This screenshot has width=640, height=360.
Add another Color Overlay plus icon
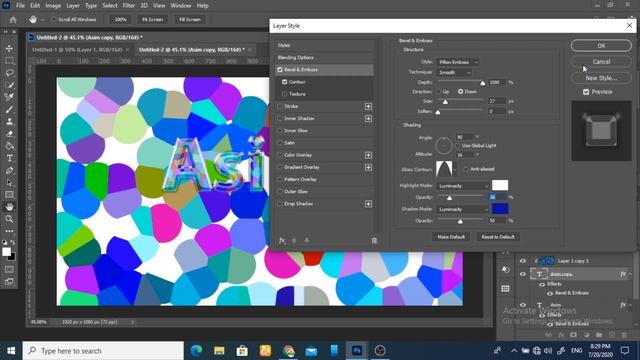[368, 155]
